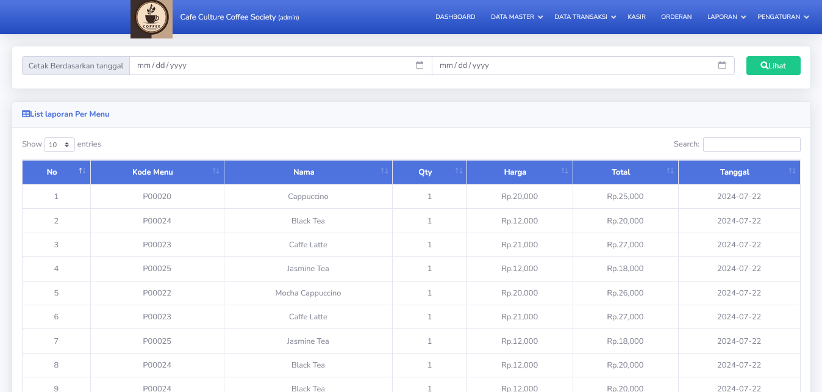Expand the Data Master dropdown menu

pos(516,17)
